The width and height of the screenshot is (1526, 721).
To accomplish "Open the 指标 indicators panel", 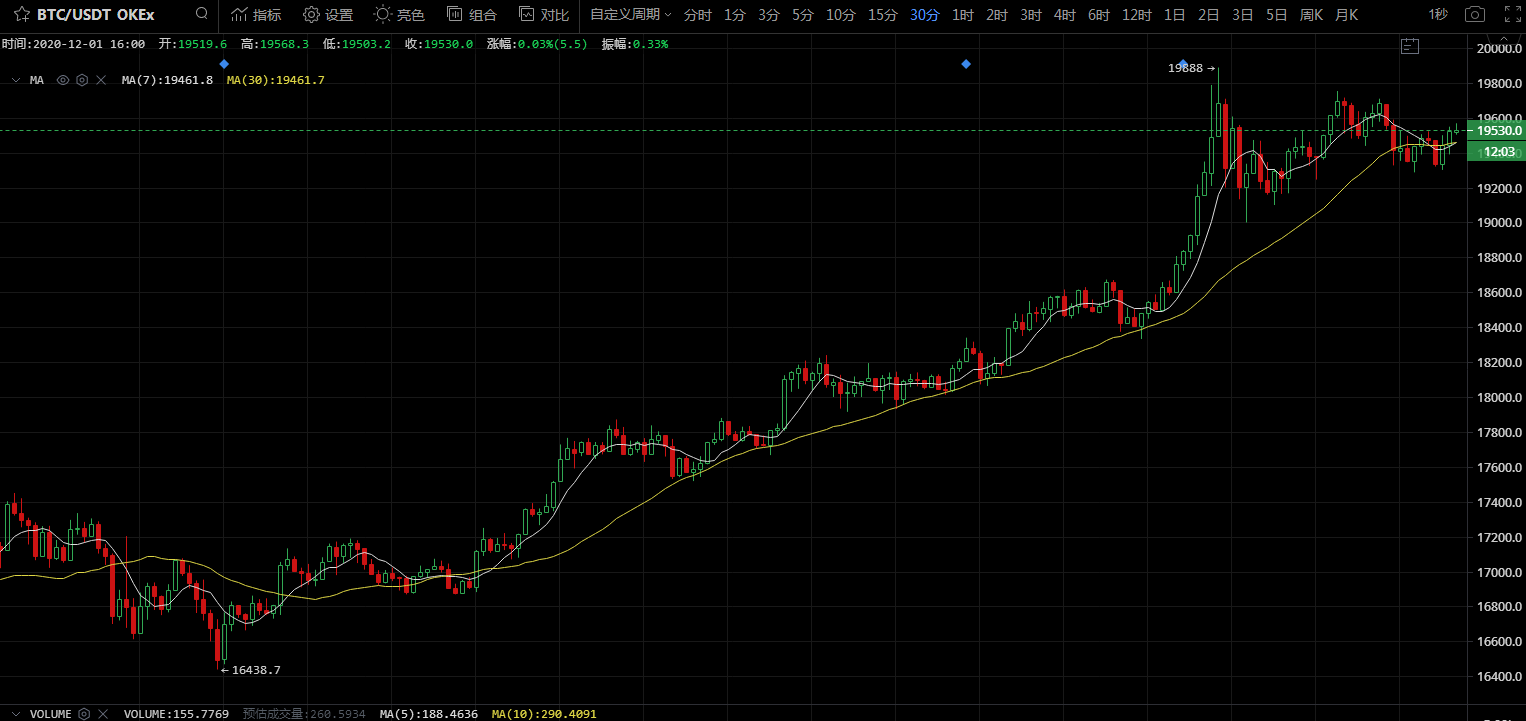I will 255,15.
